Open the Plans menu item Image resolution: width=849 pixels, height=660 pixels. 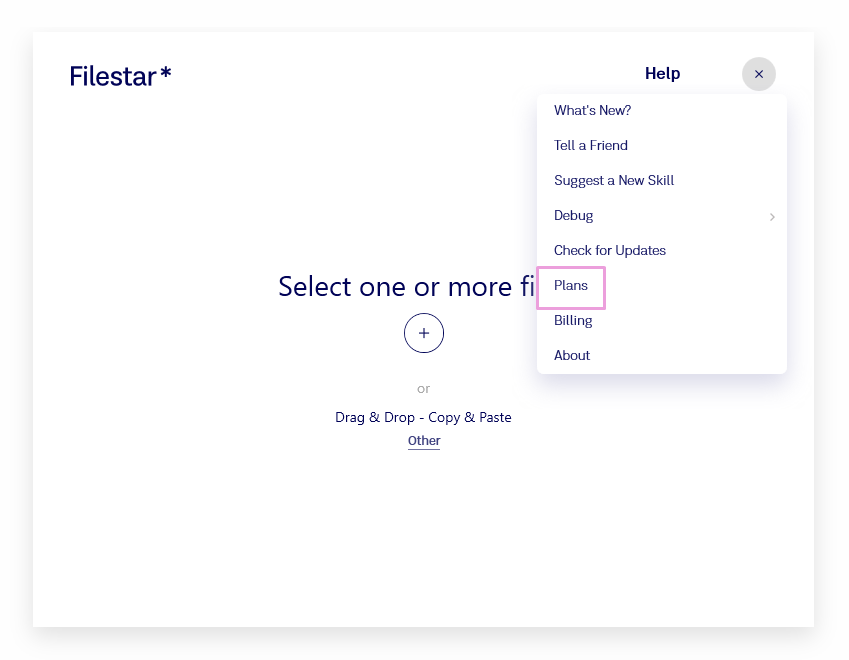pyautogui.click(x=571, y=286)
